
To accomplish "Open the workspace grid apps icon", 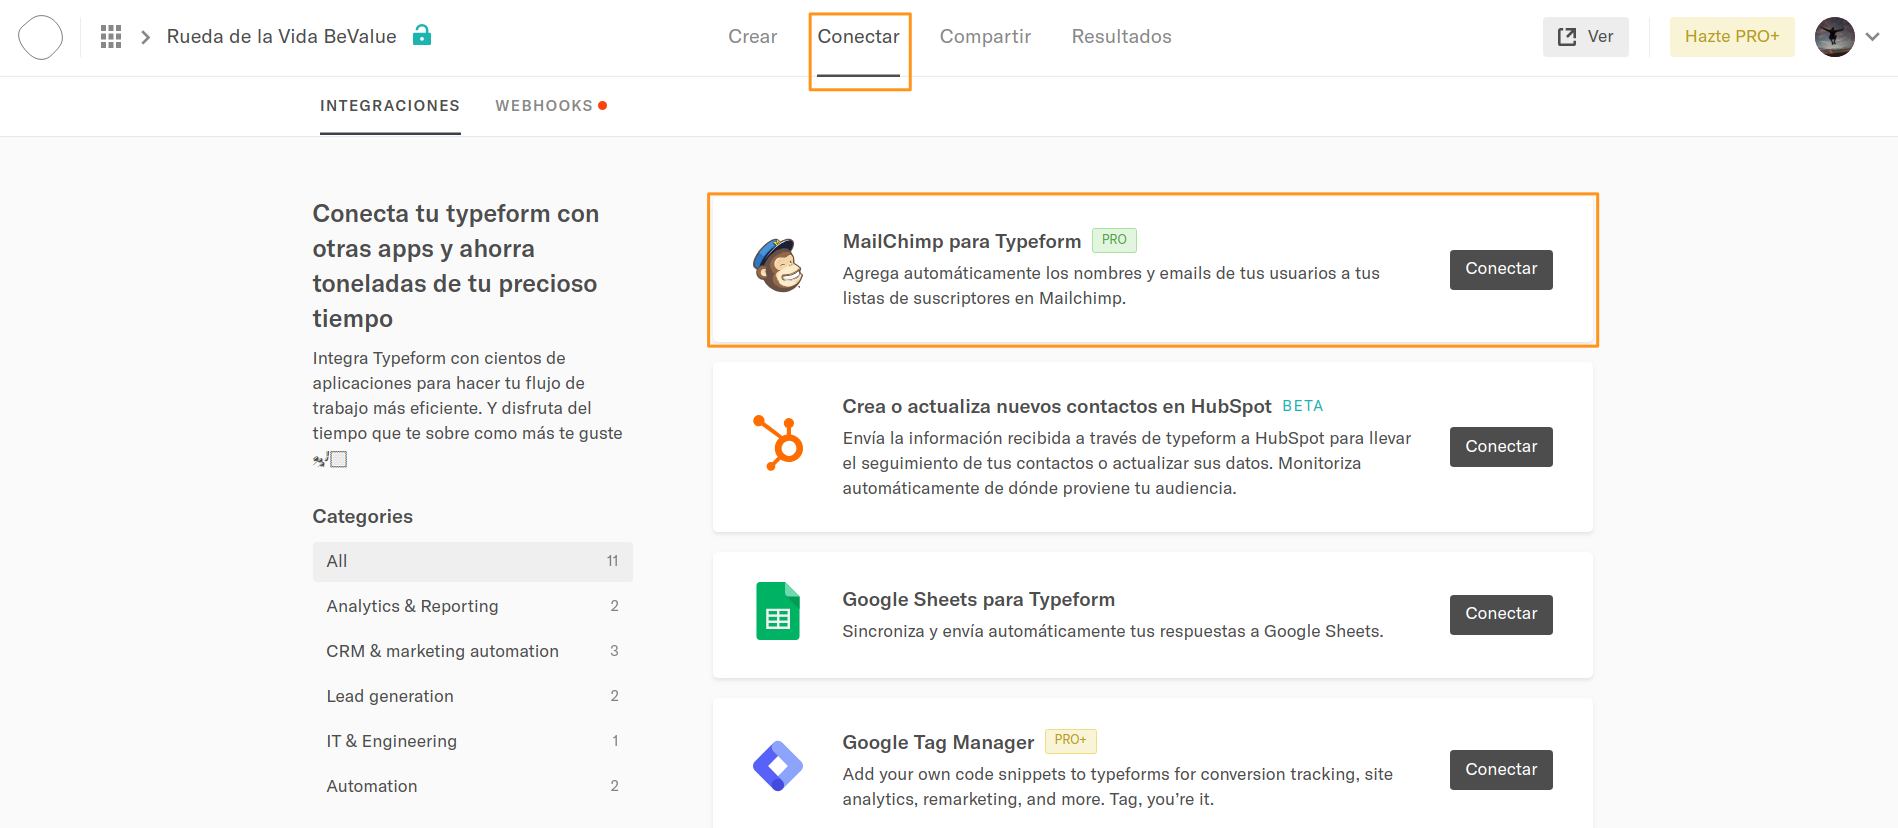I will click(111, 37).
